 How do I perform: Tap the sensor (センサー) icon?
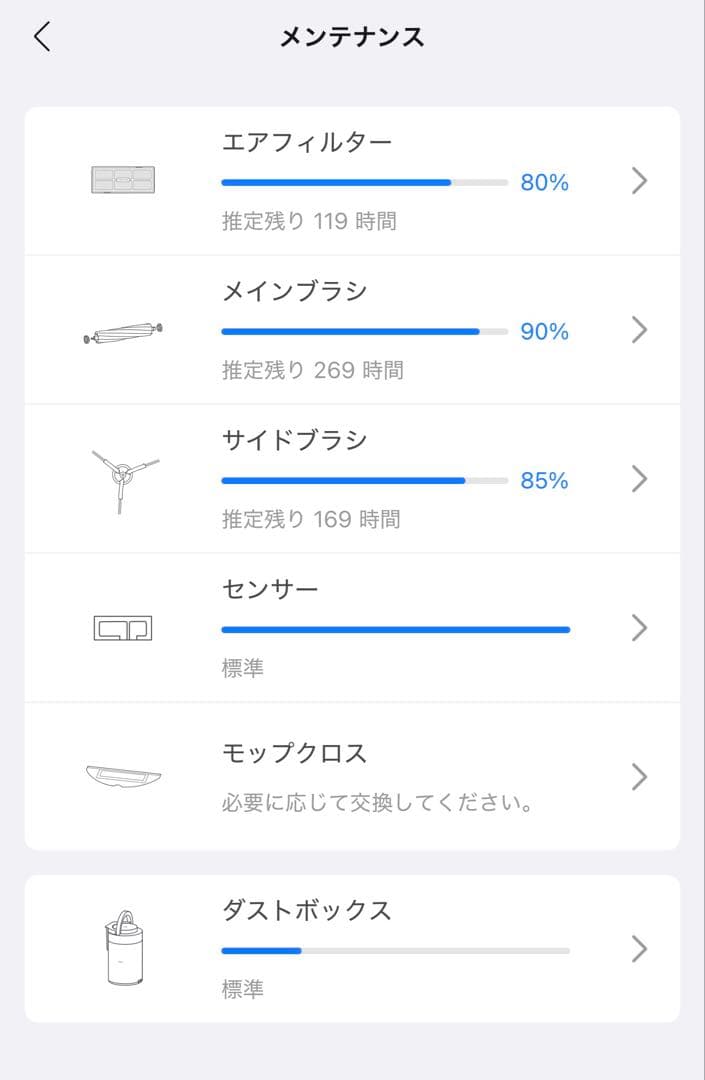(x=122, y=627)
